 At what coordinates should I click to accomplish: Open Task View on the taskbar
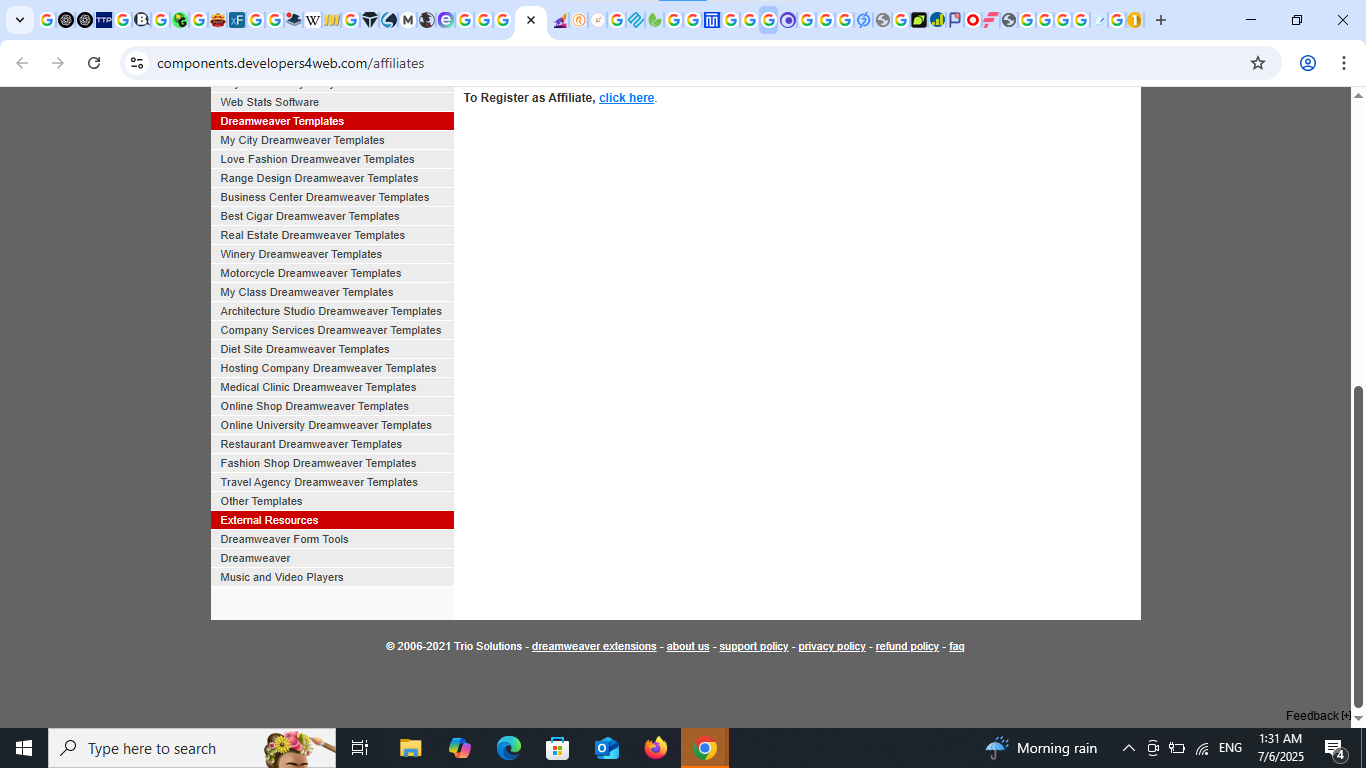click(x=360, y=748)
